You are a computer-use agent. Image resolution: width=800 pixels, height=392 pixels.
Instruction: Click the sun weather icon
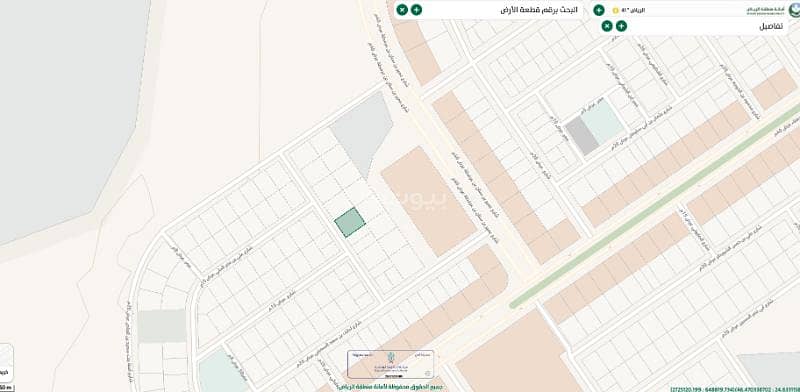click(x=615, y=10)
